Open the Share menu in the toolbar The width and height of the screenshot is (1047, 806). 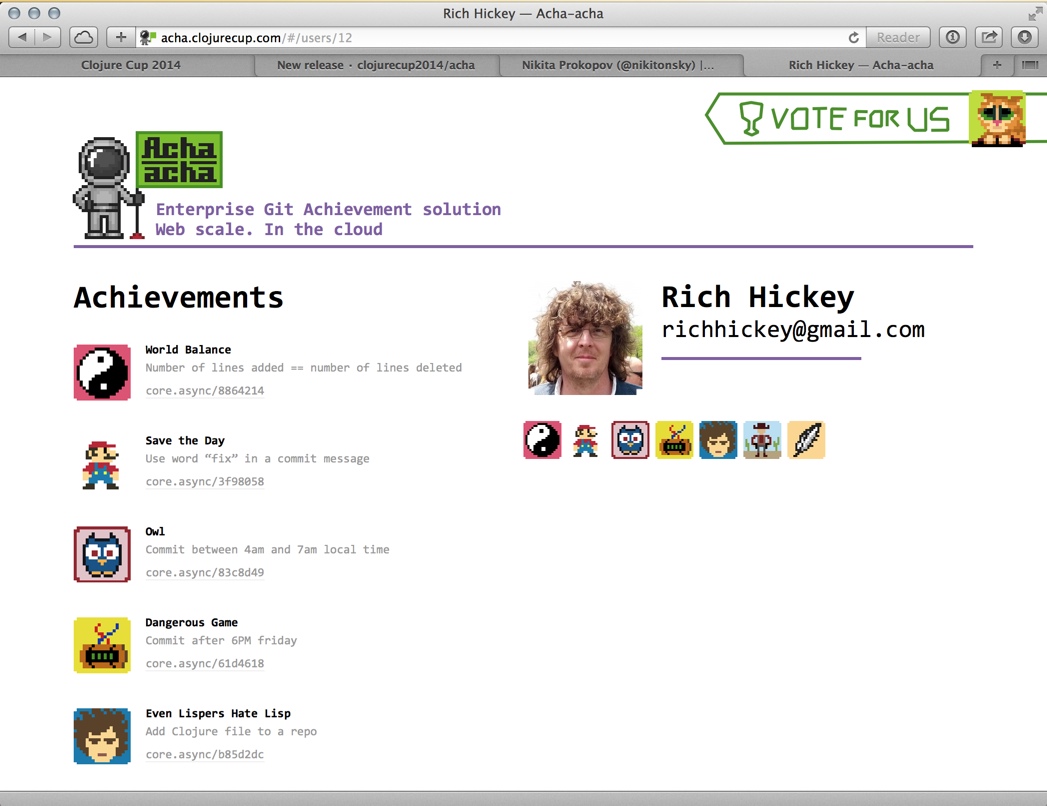988,37
